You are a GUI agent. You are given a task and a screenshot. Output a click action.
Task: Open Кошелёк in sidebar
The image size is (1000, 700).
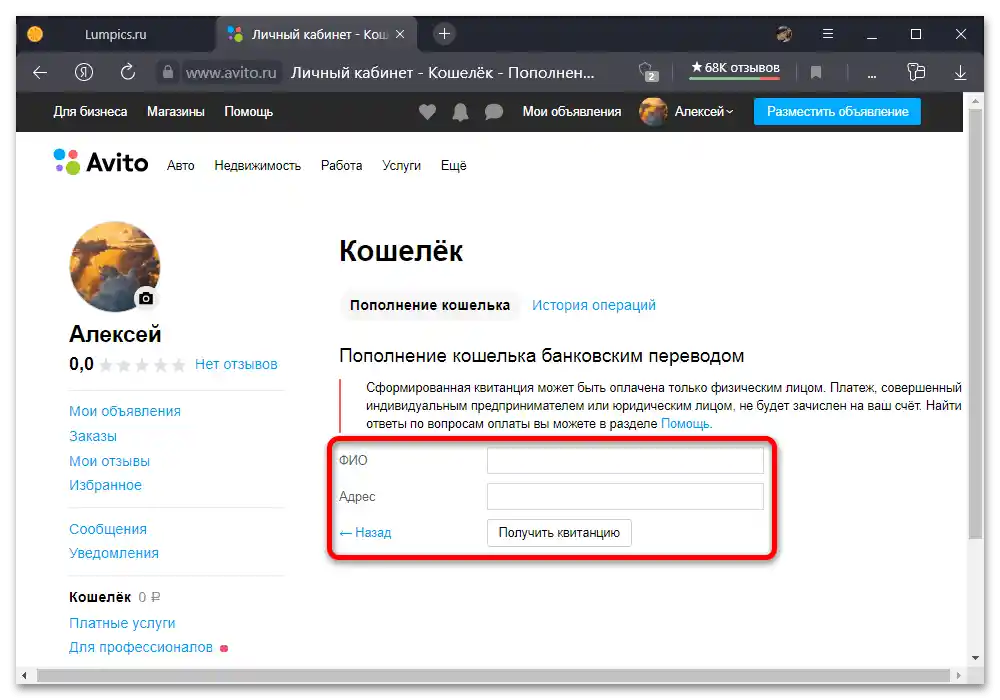[100, 597]
